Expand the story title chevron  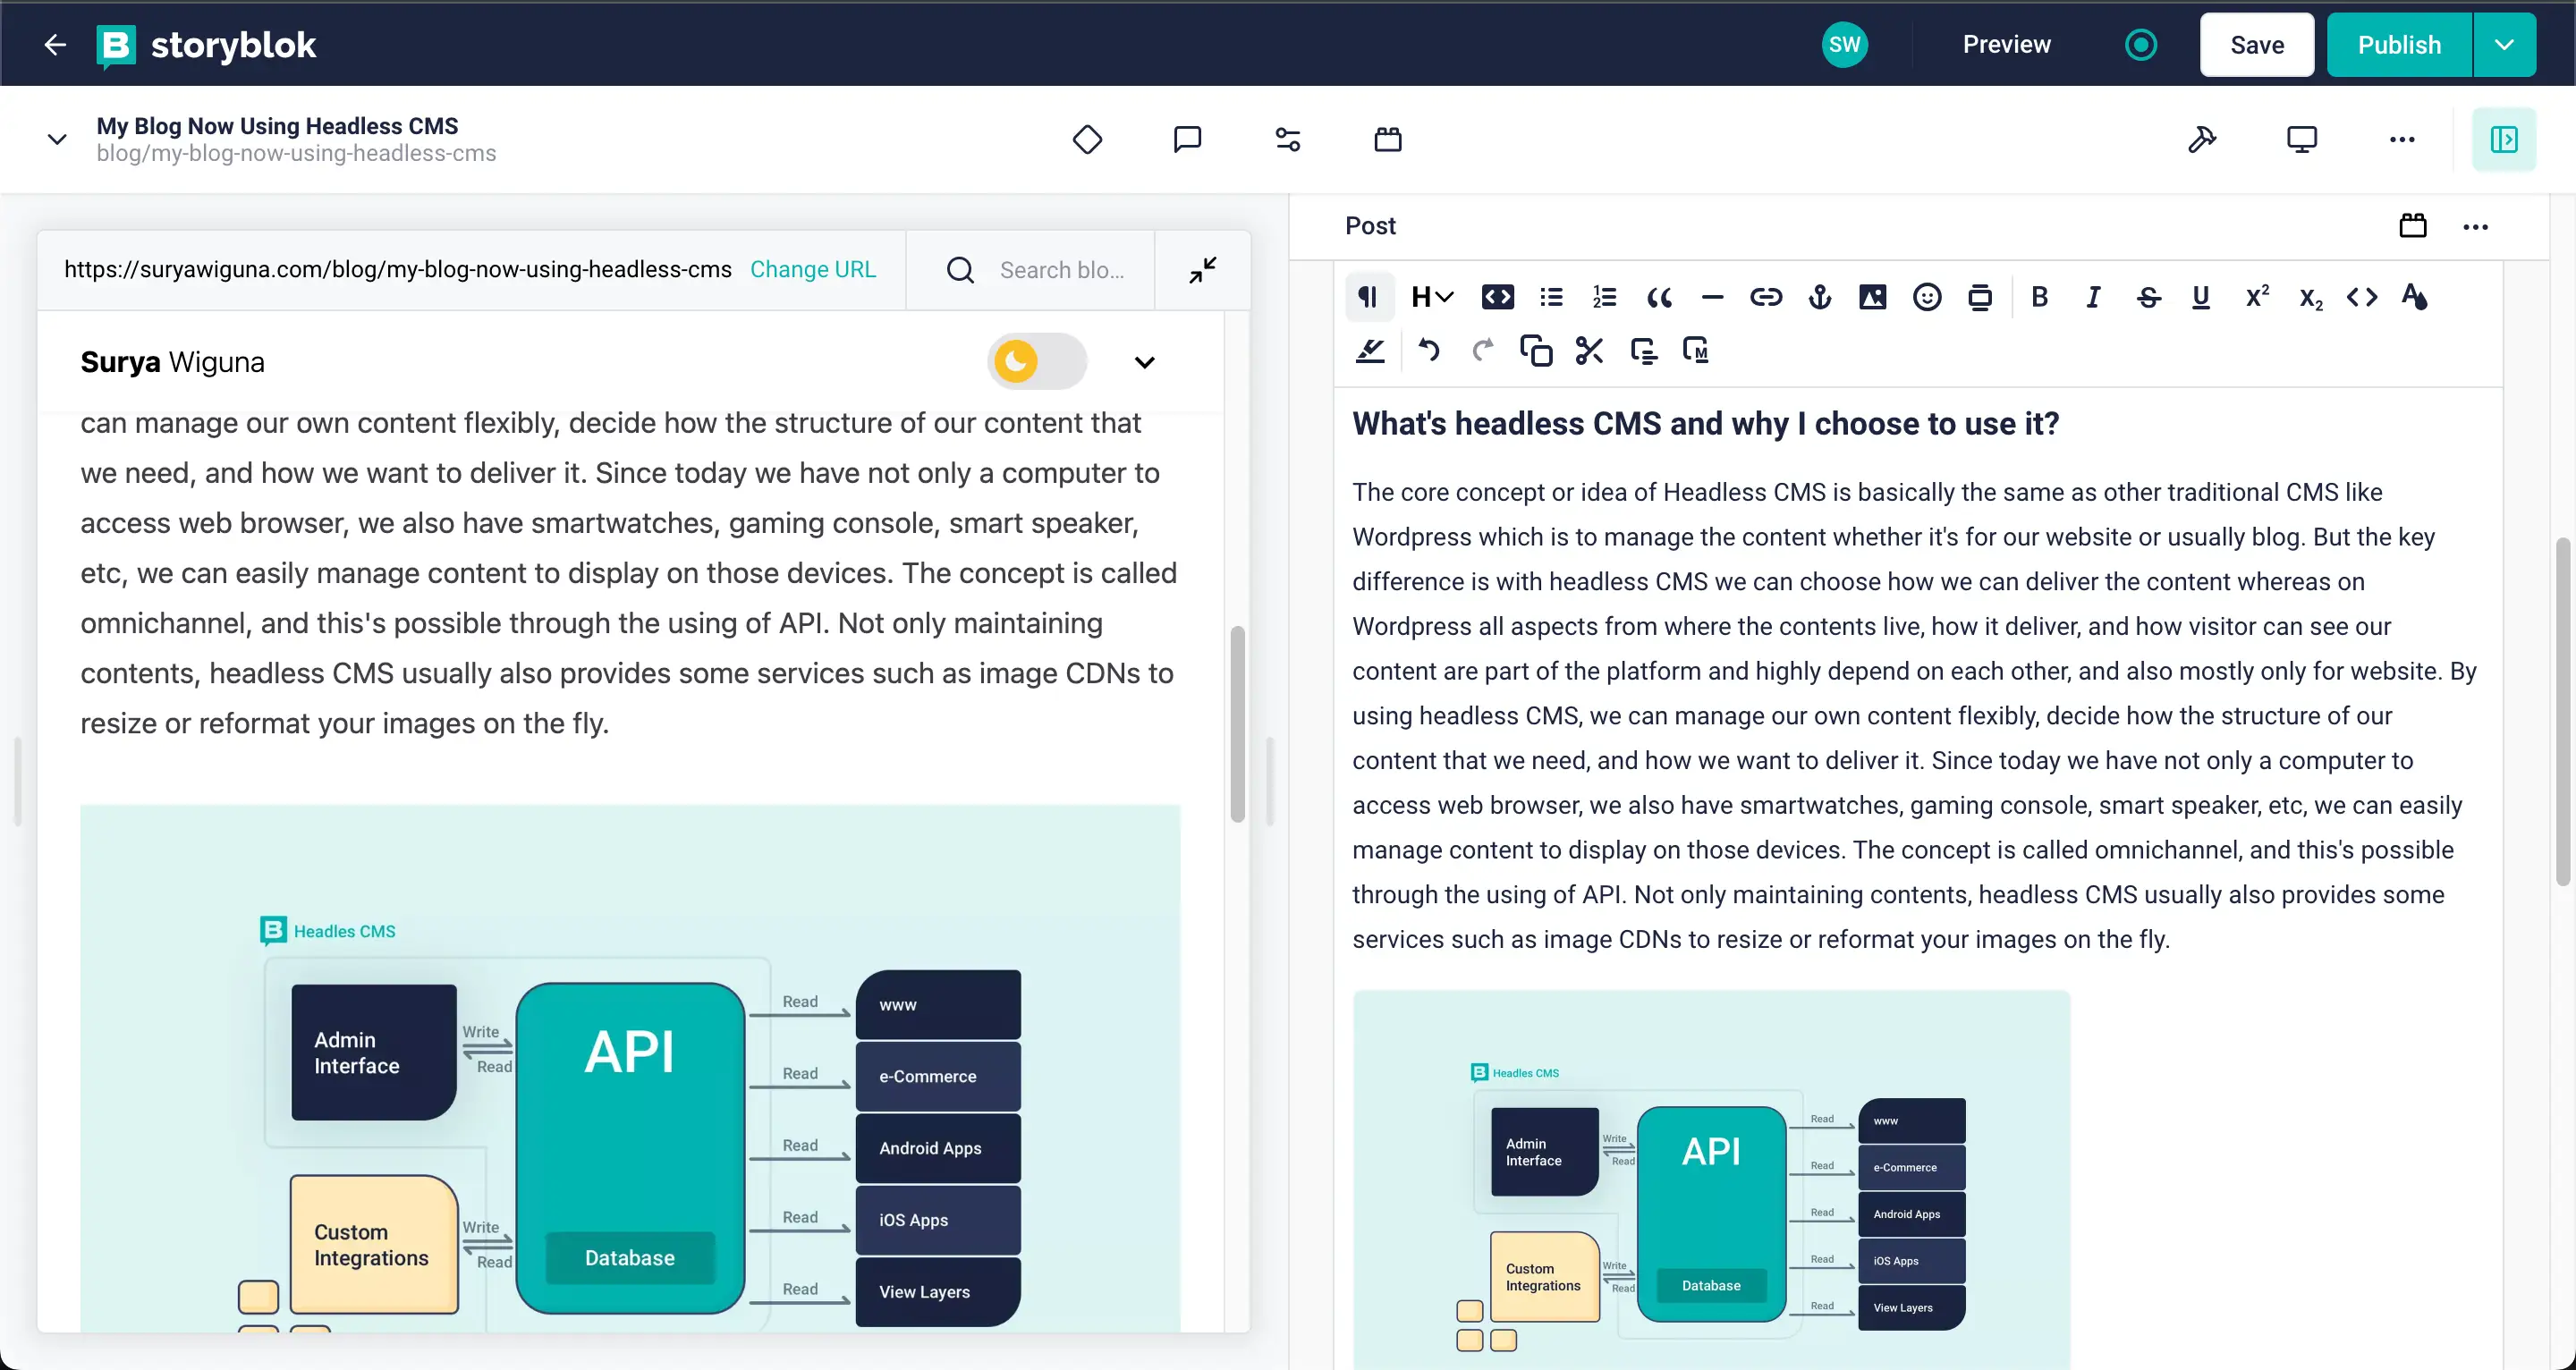pos(57,140)
